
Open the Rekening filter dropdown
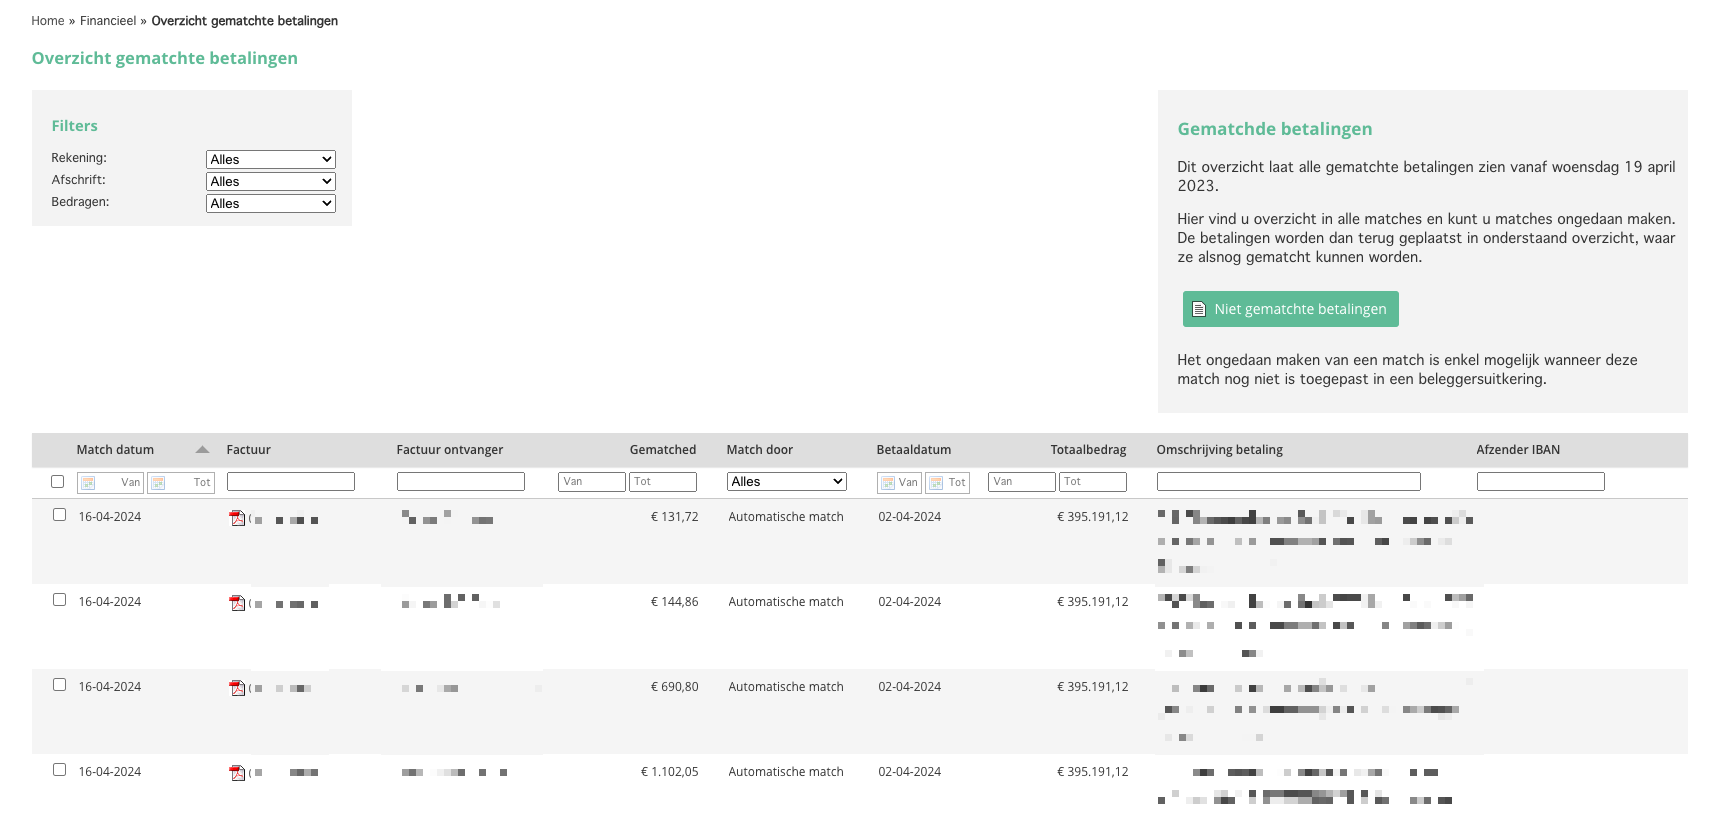coord(271,160)
